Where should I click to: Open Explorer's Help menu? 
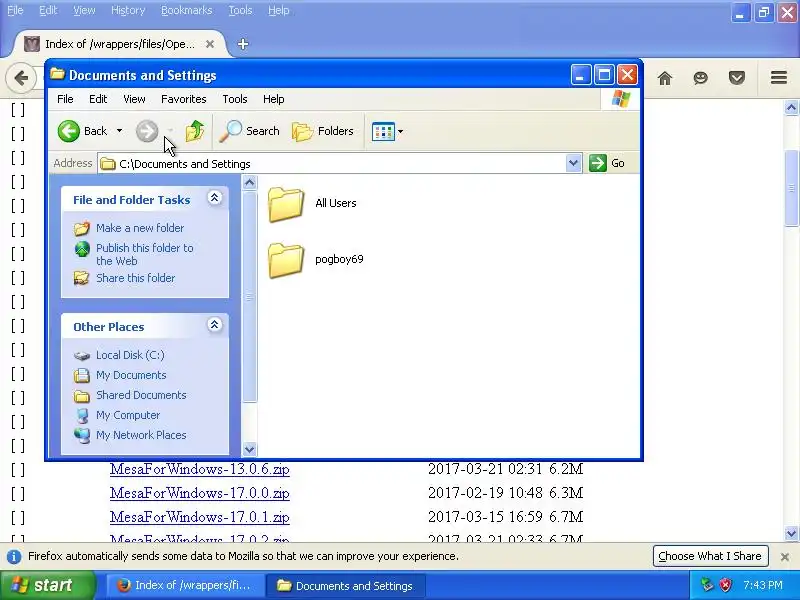273,99
